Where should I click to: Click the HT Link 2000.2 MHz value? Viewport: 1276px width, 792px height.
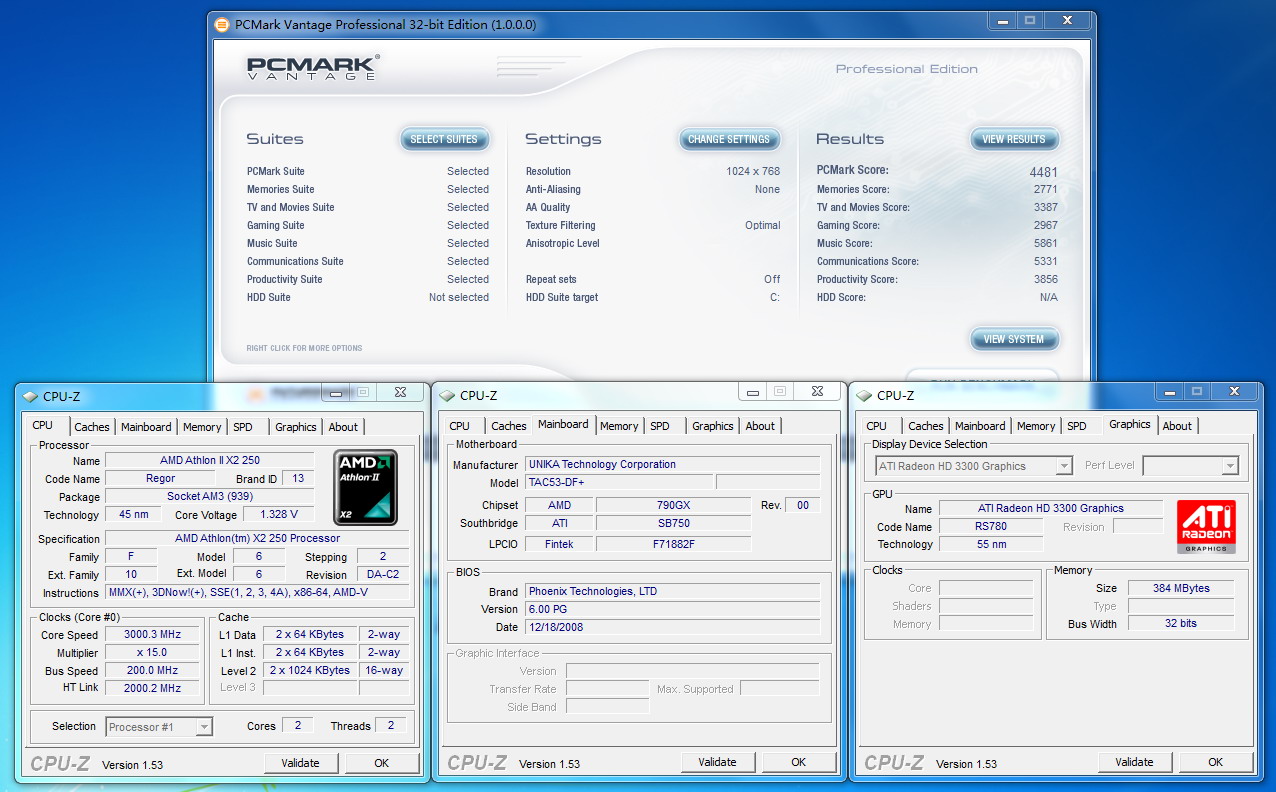tap(153, 688)
